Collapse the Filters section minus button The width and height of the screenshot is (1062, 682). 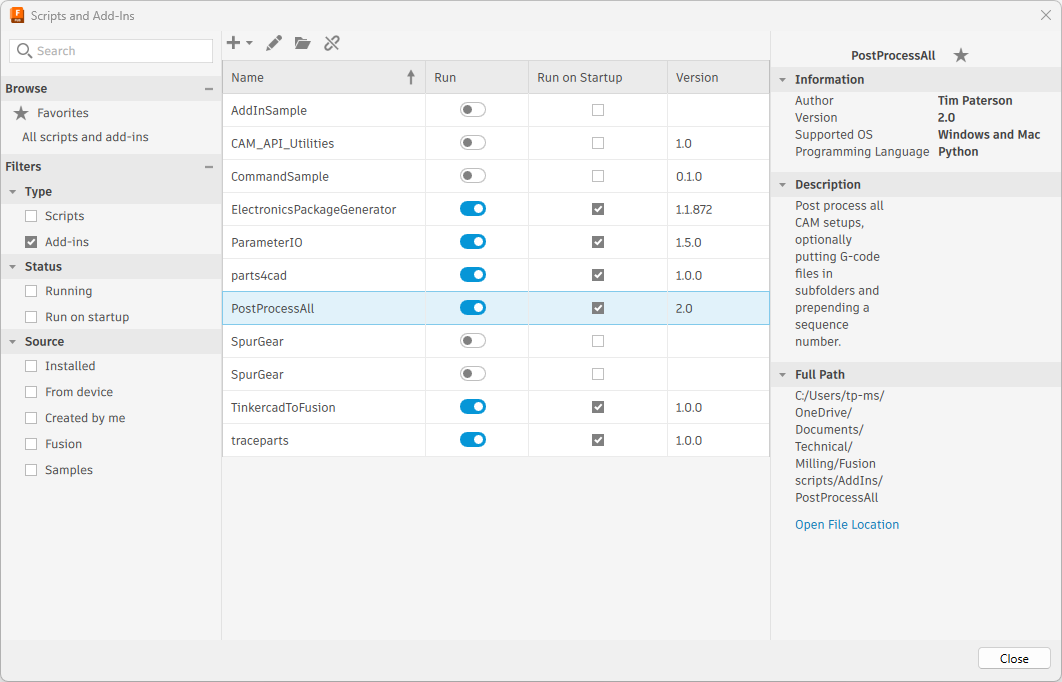click(x=209, y=167)
